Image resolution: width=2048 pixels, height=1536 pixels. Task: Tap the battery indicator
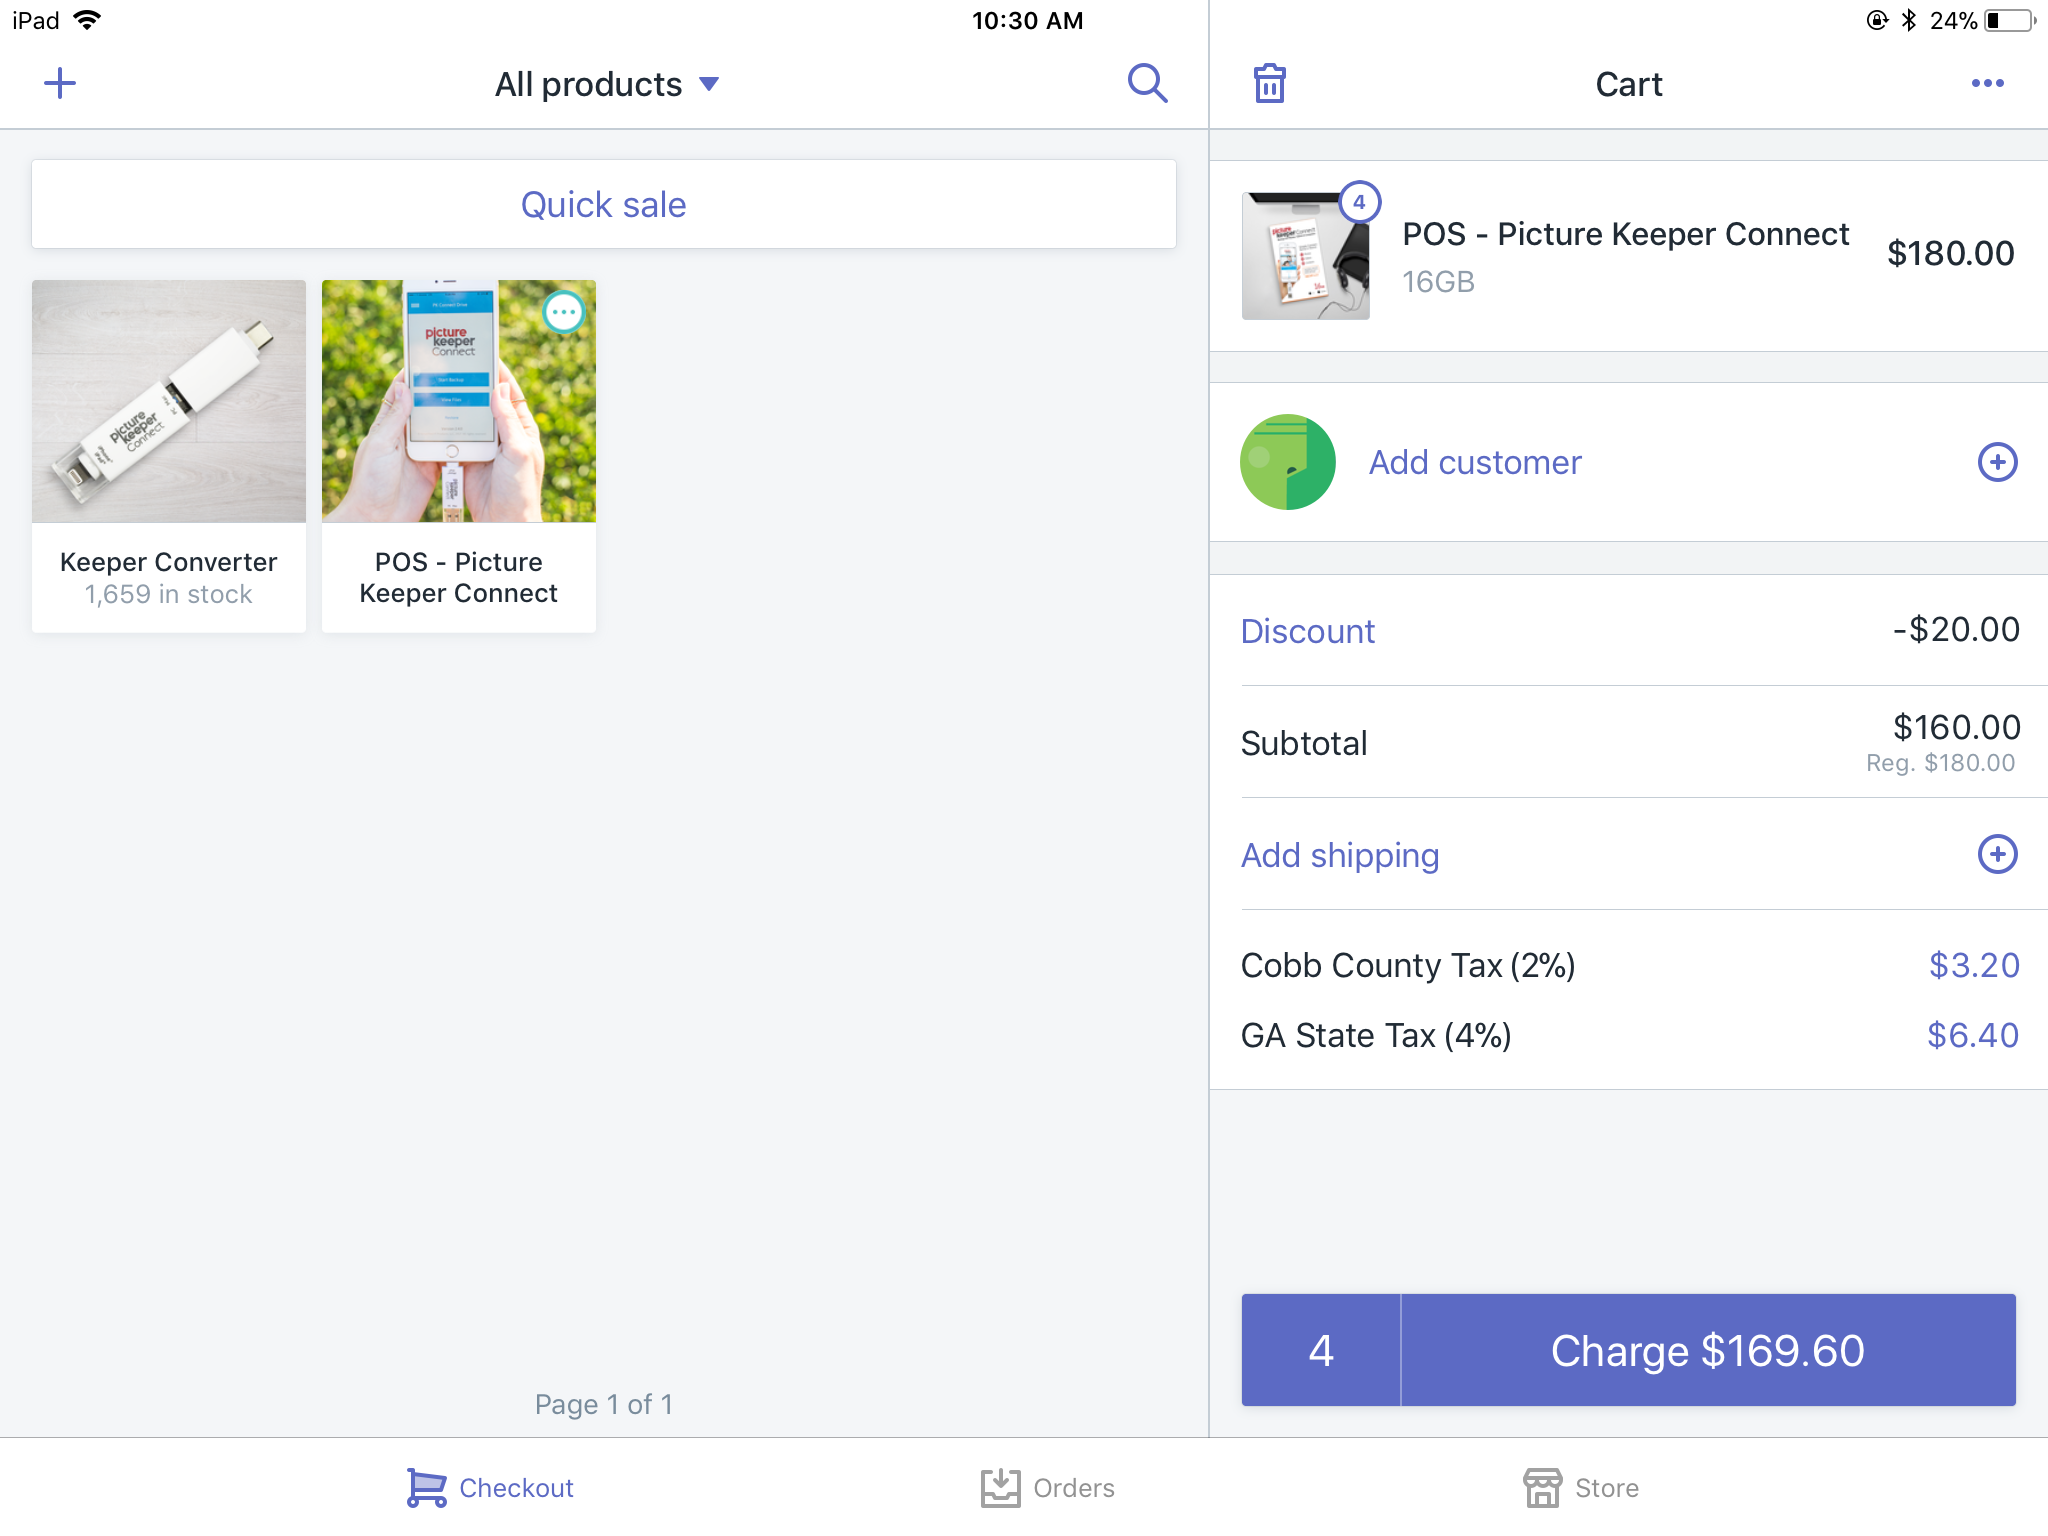coord(2011,20)
